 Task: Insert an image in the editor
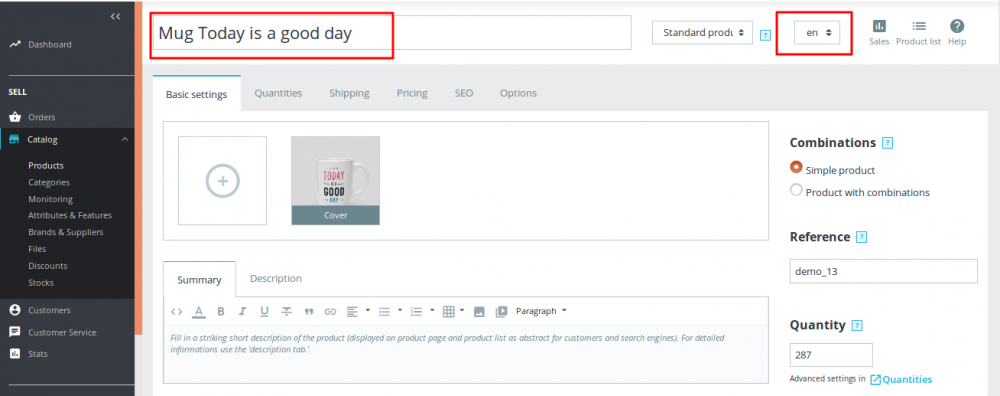(x=480, y=312)
